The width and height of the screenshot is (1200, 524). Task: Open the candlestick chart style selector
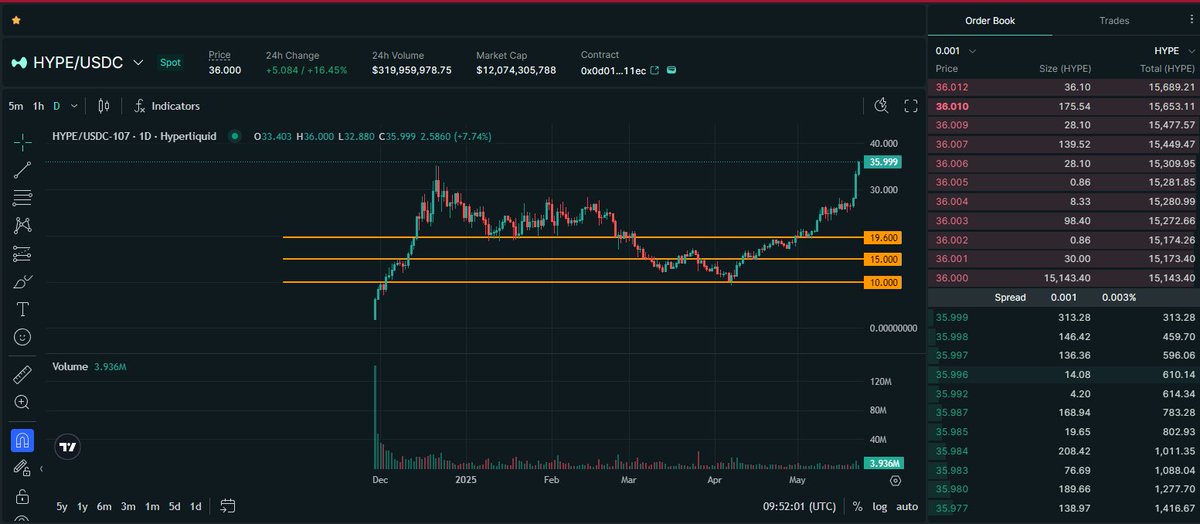pos(103,106)
